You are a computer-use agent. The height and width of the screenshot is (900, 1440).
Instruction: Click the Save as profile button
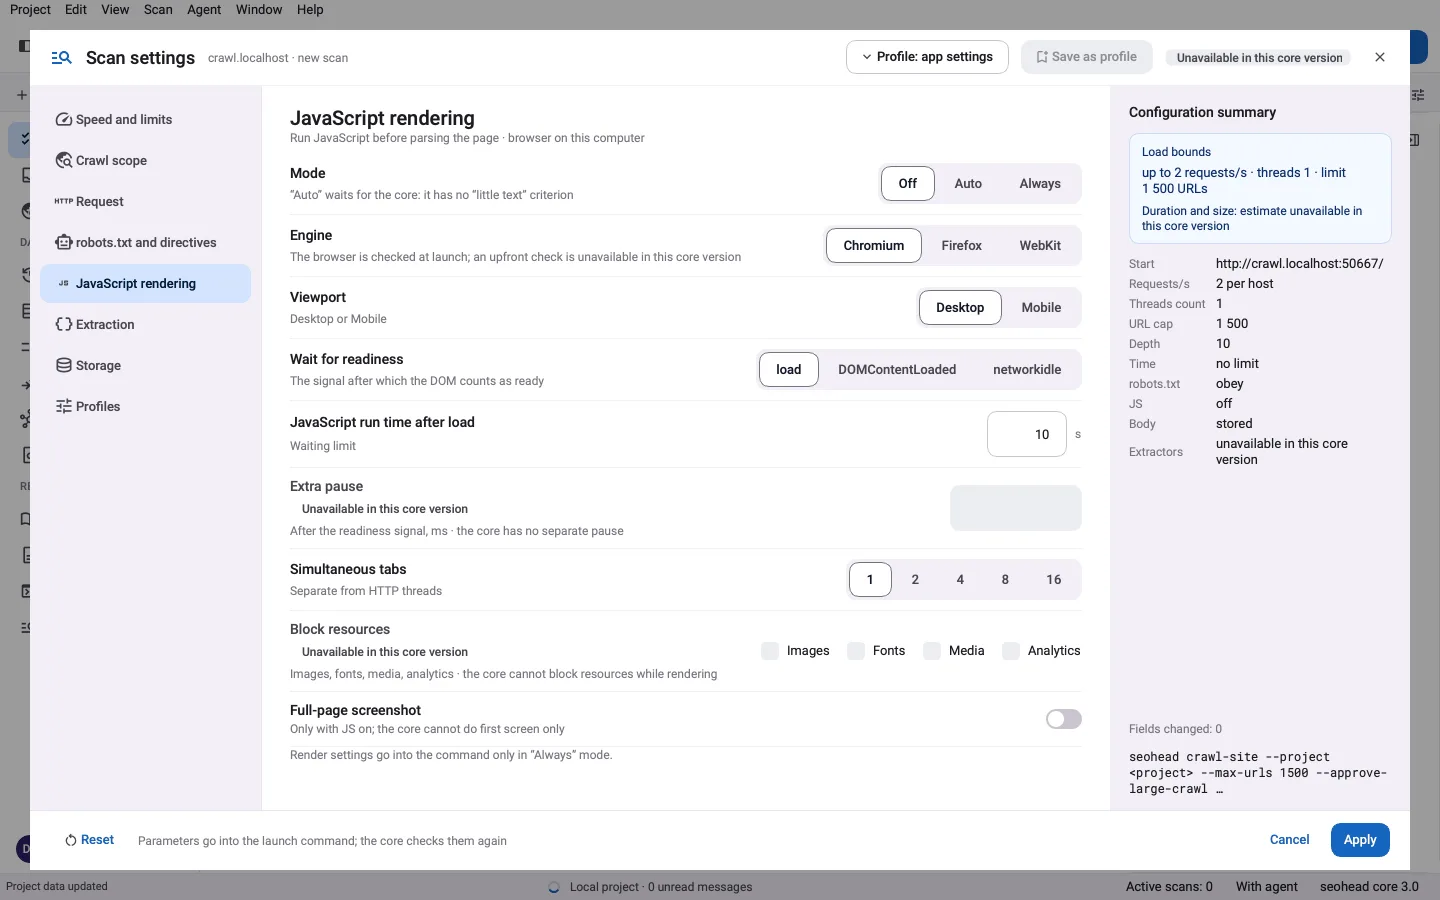tap(1086, 57)
